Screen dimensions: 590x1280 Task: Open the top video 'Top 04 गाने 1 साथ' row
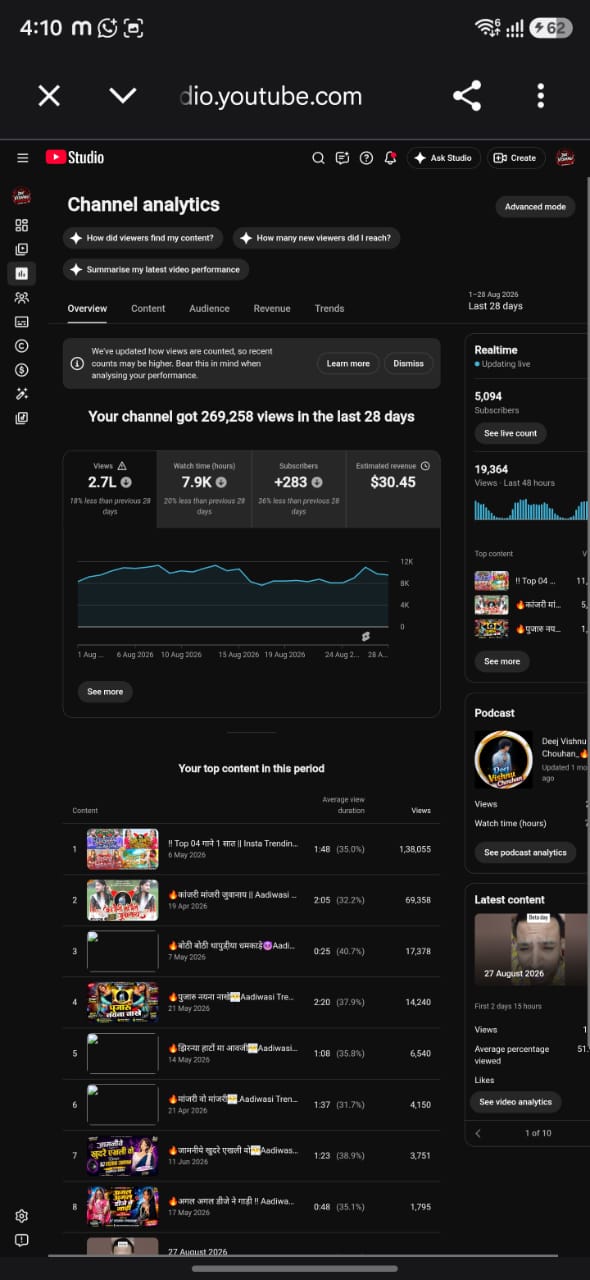click(x=251, y=849)
